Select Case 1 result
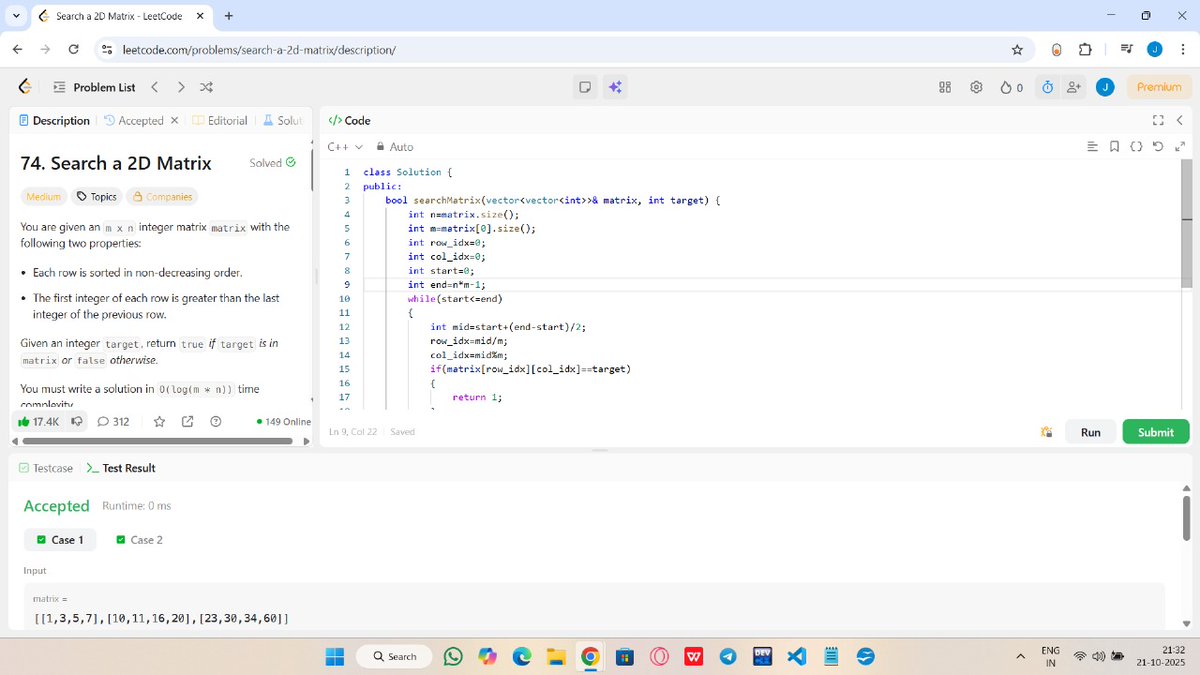The height and width of the screenshot is (675, 1200). (60, 540)
